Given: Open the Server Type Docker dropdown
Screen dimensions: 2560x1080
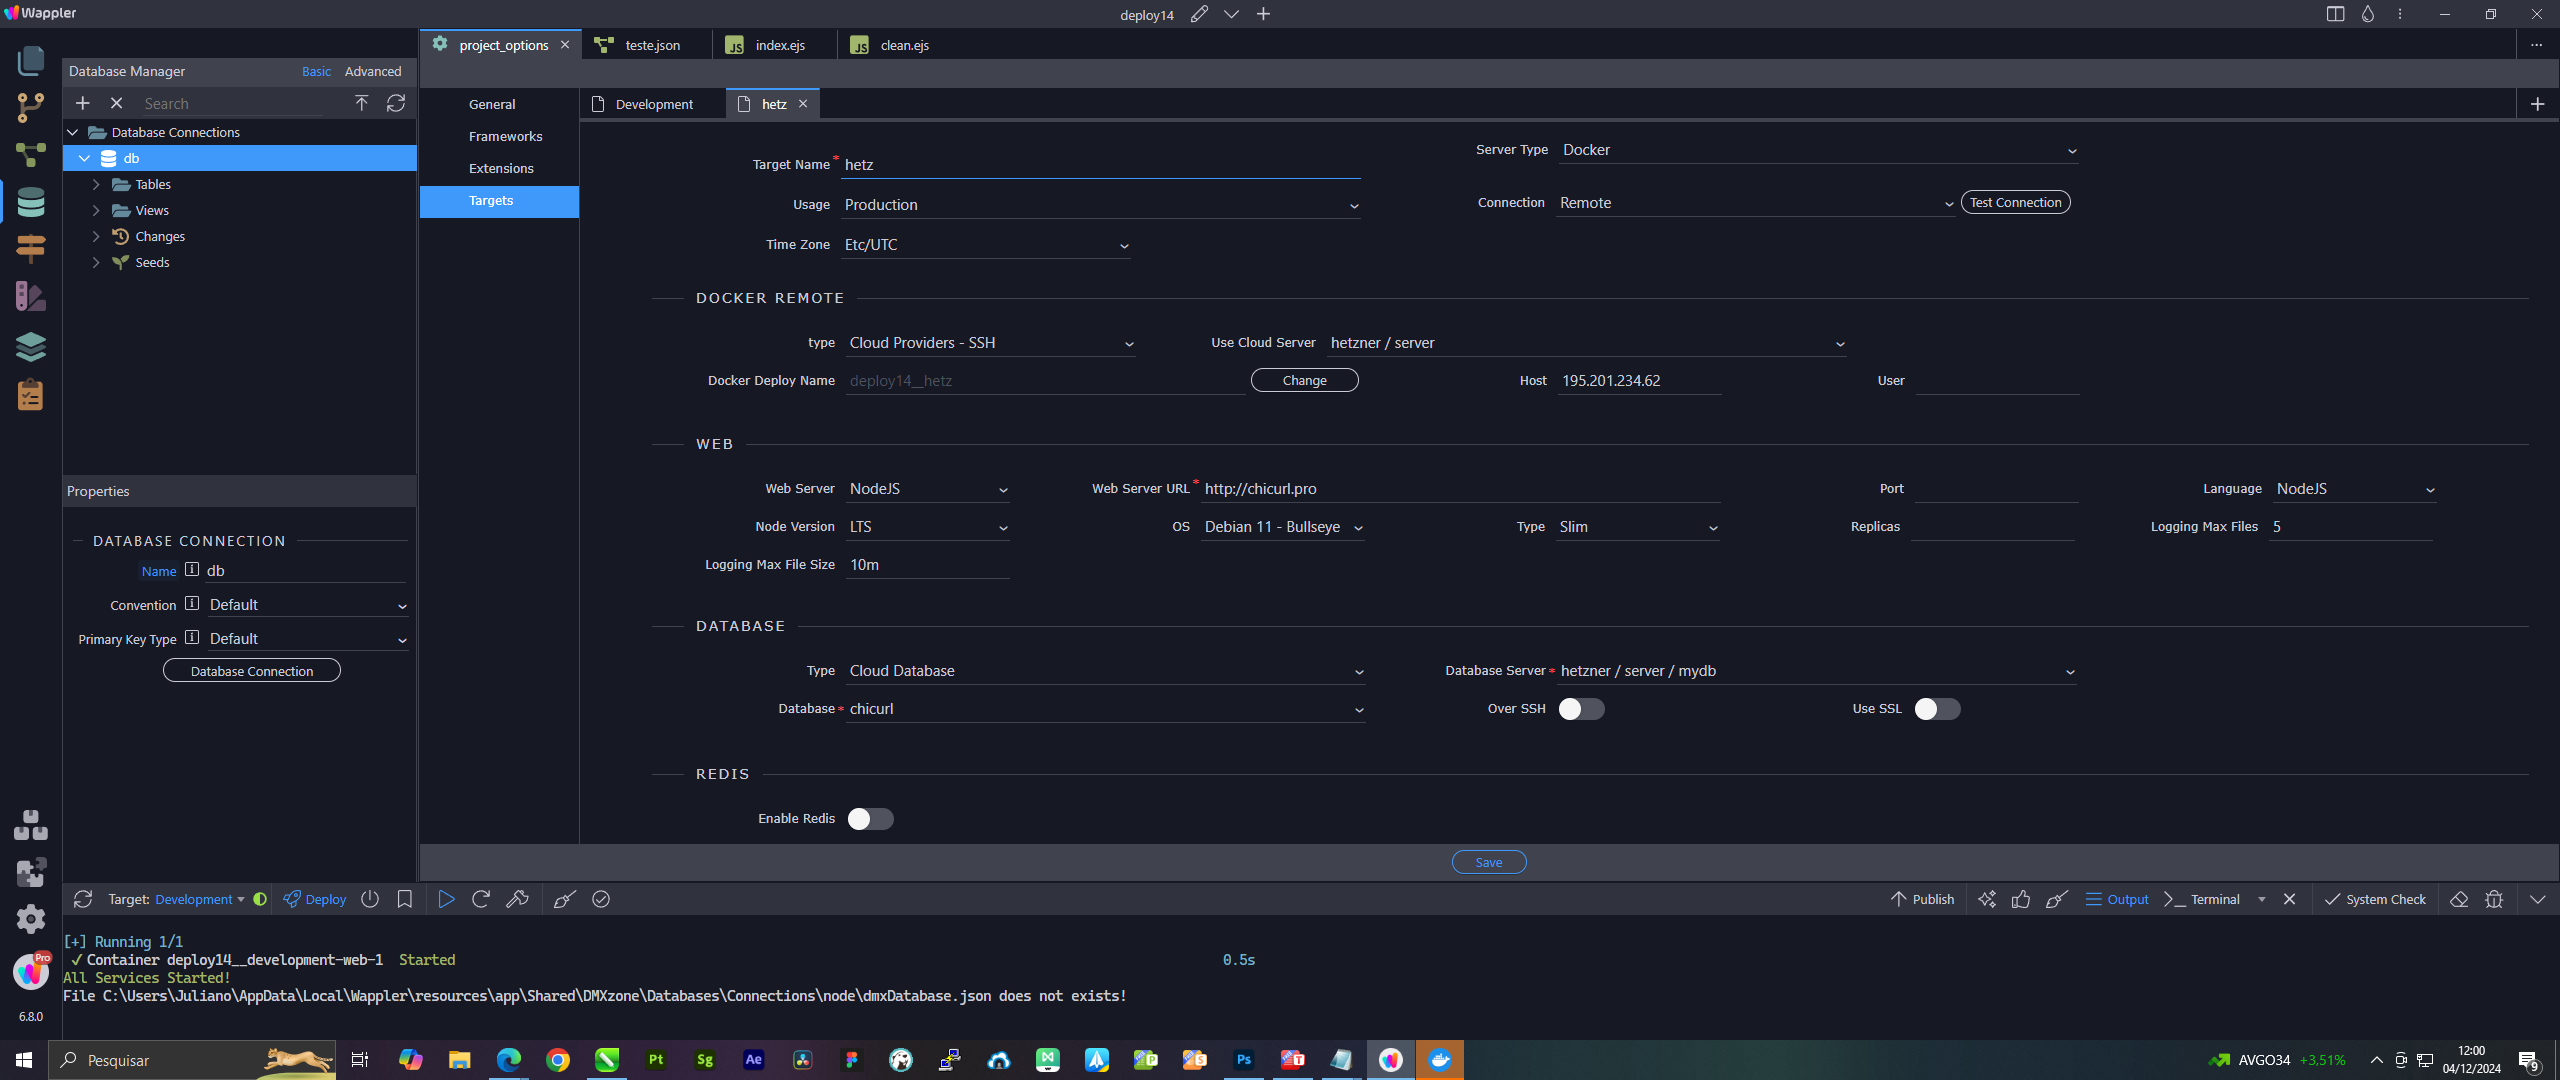Looking at the screenshot, I should tap(1818, 150).
